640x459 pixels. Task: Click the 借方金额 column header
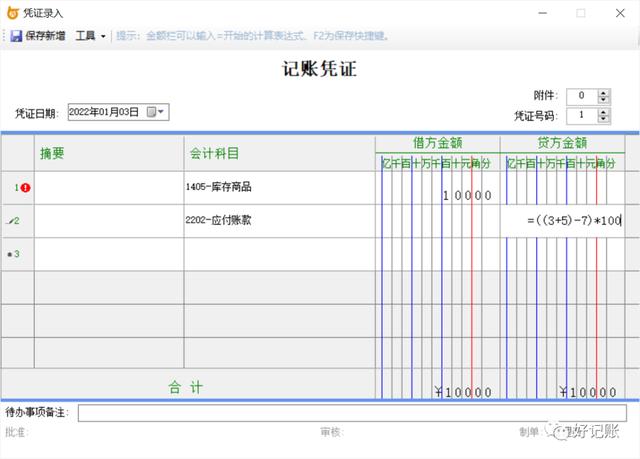click(x=438, y=143)
